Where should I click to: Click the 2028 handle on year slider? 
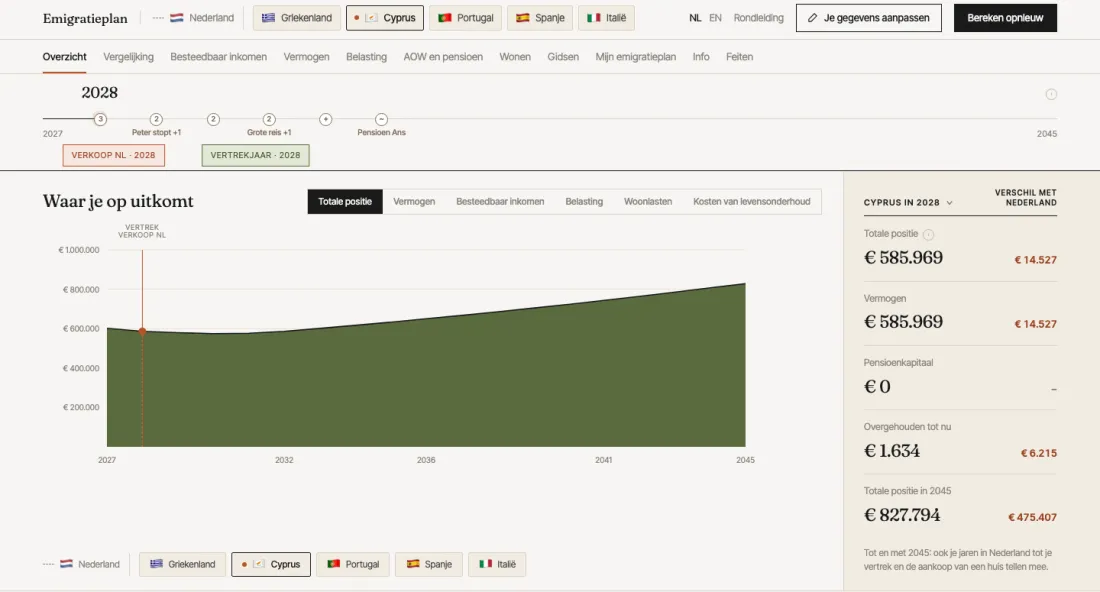click(100, 119)
